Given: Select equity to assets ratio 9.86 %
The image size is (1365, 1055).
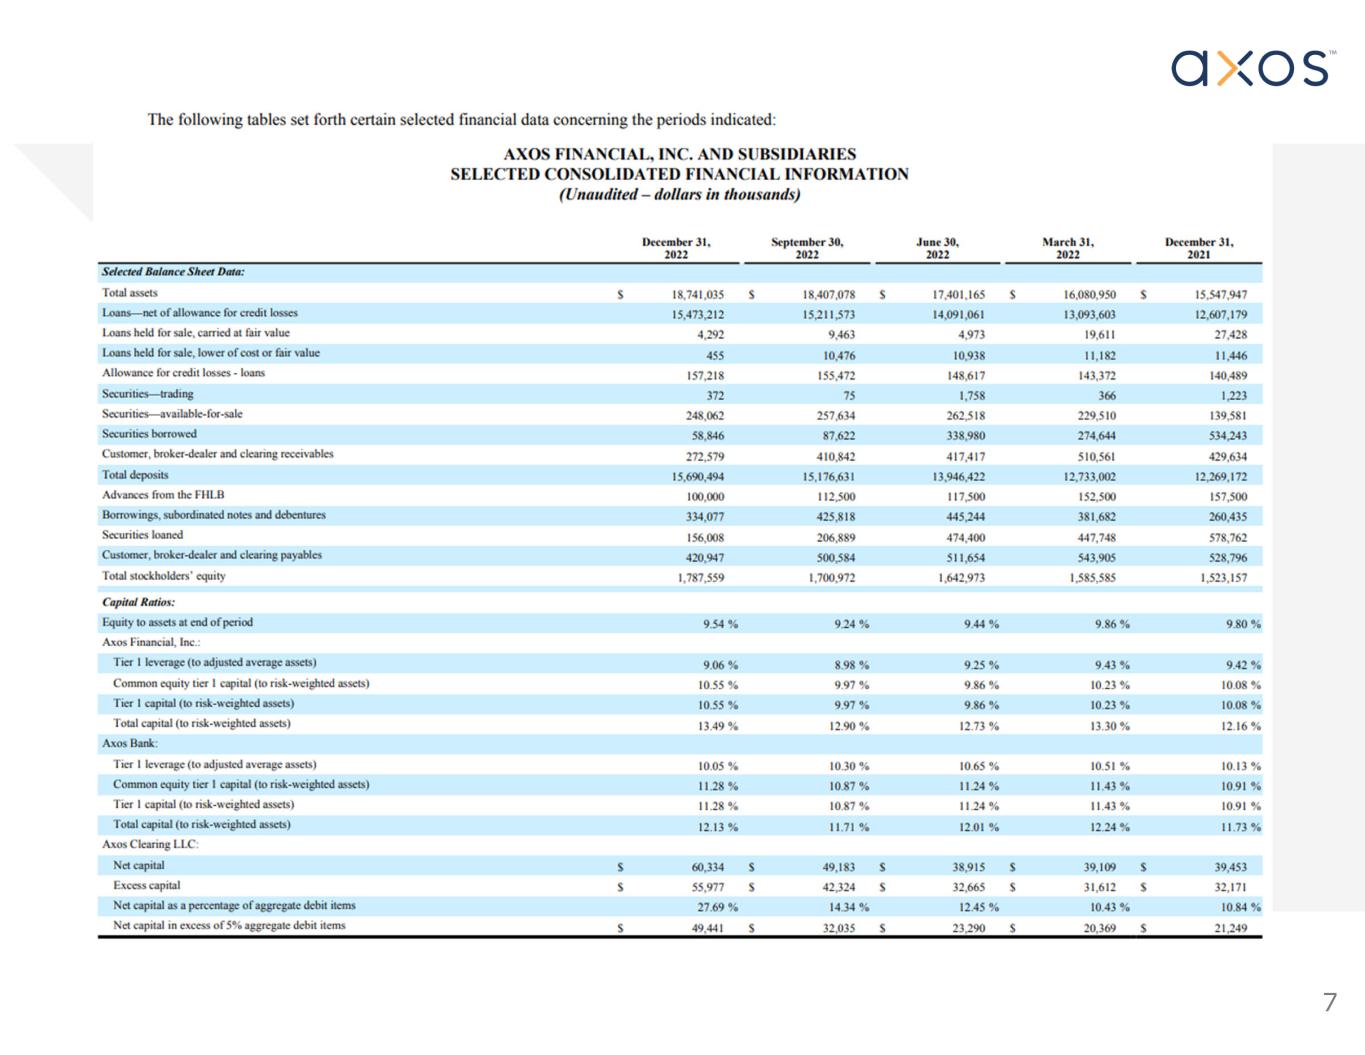Looking at the screenshot, I should (1112, 624).
